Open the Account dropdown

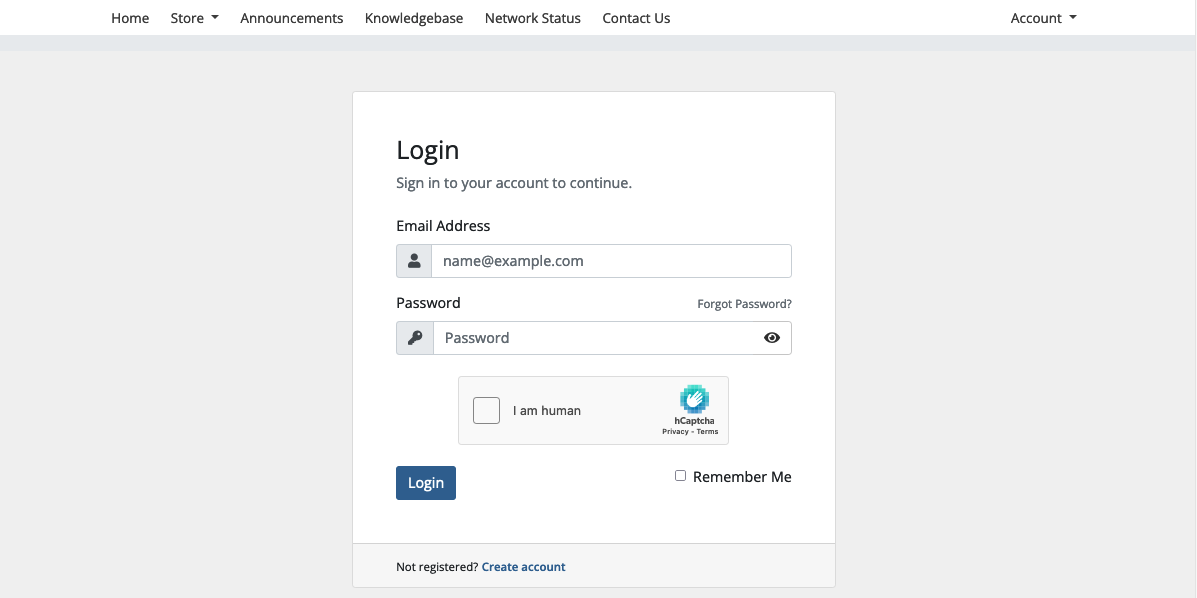1042,17
